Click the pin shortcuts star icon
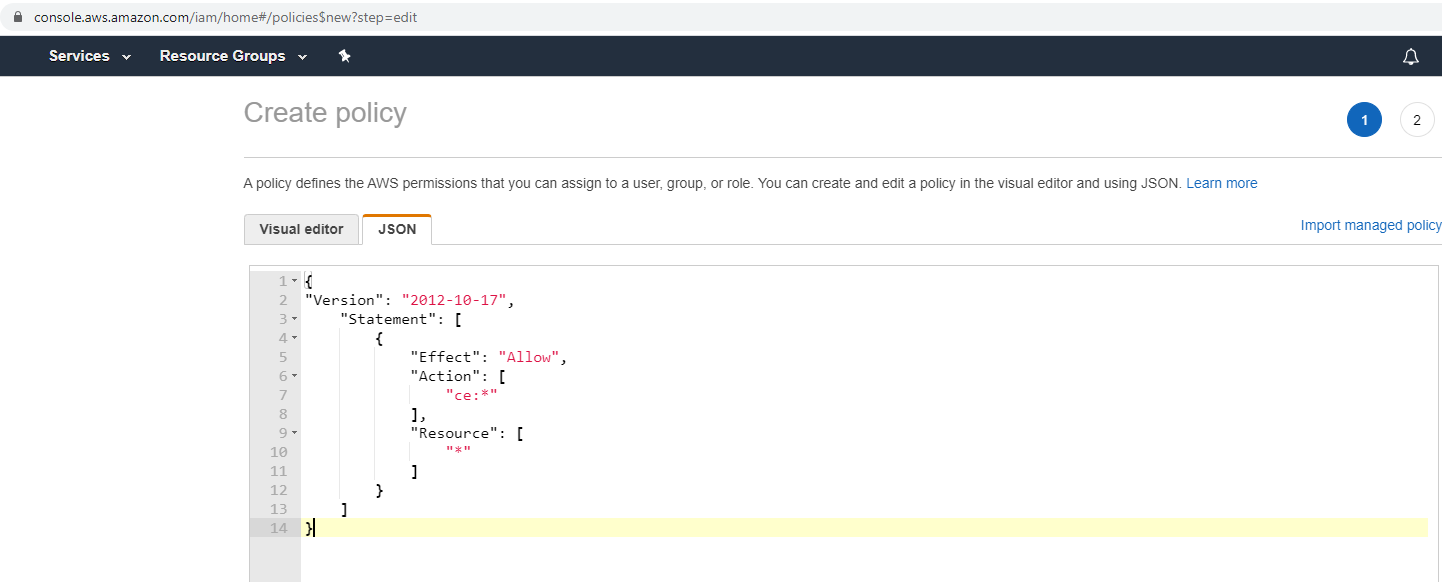 tap(345, 56)
